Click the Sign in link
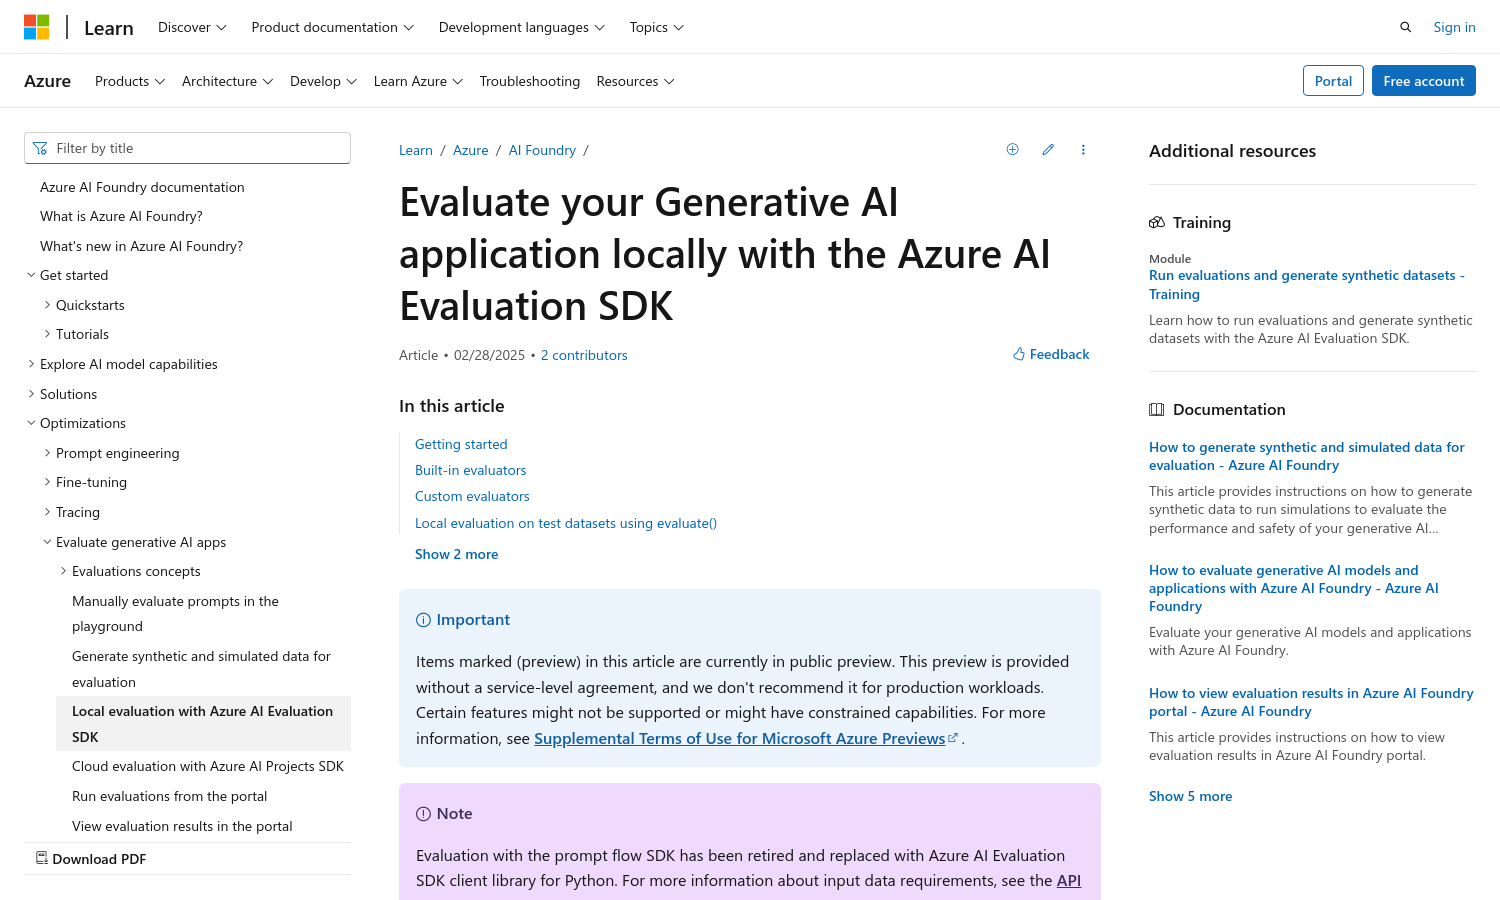 point(1454,26)
